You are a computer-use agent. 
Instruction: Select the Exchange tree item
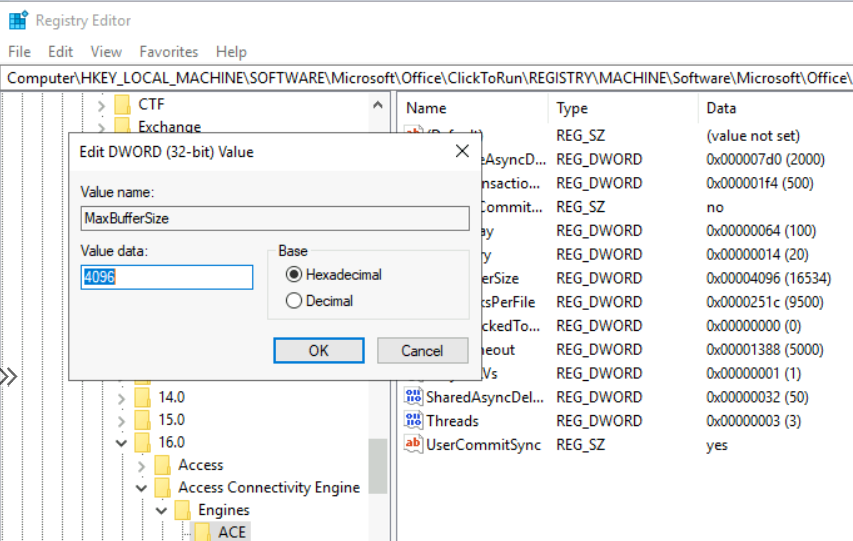[x=169, y=127]
